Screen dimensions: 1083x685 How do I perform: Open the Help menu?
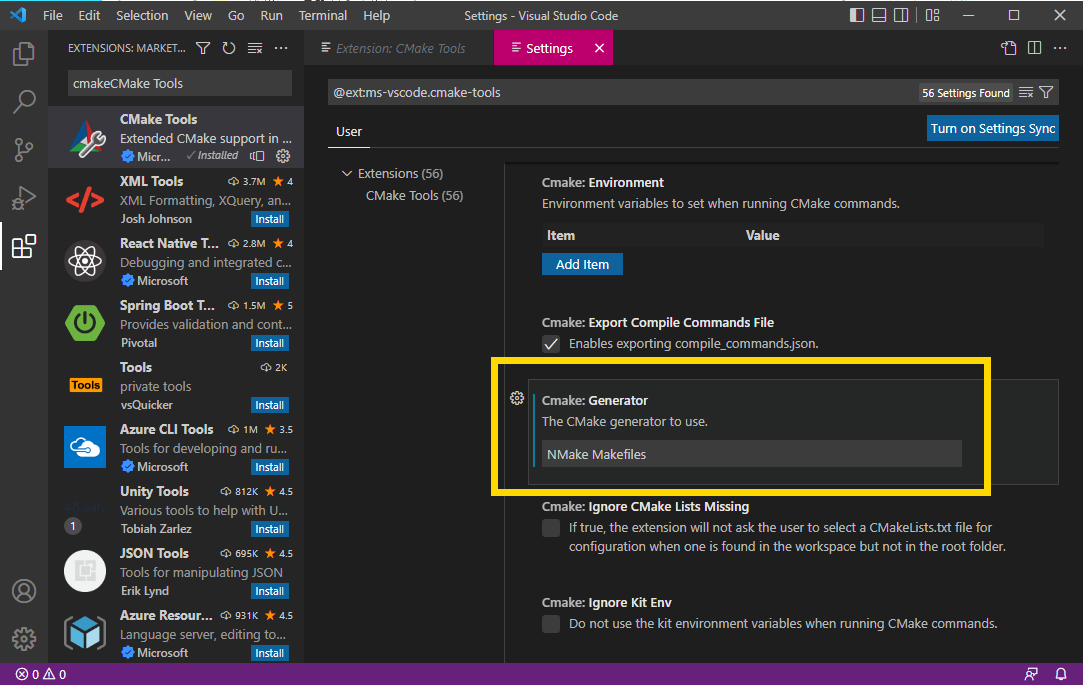pos(376,15)
